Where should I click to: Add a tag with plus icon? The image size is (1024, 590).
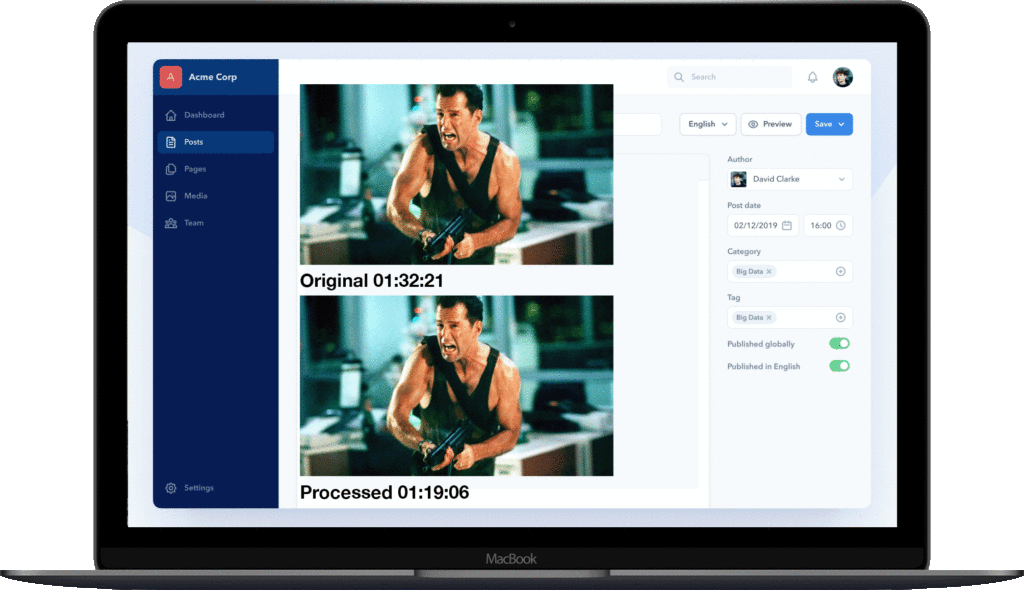[840, 318]
